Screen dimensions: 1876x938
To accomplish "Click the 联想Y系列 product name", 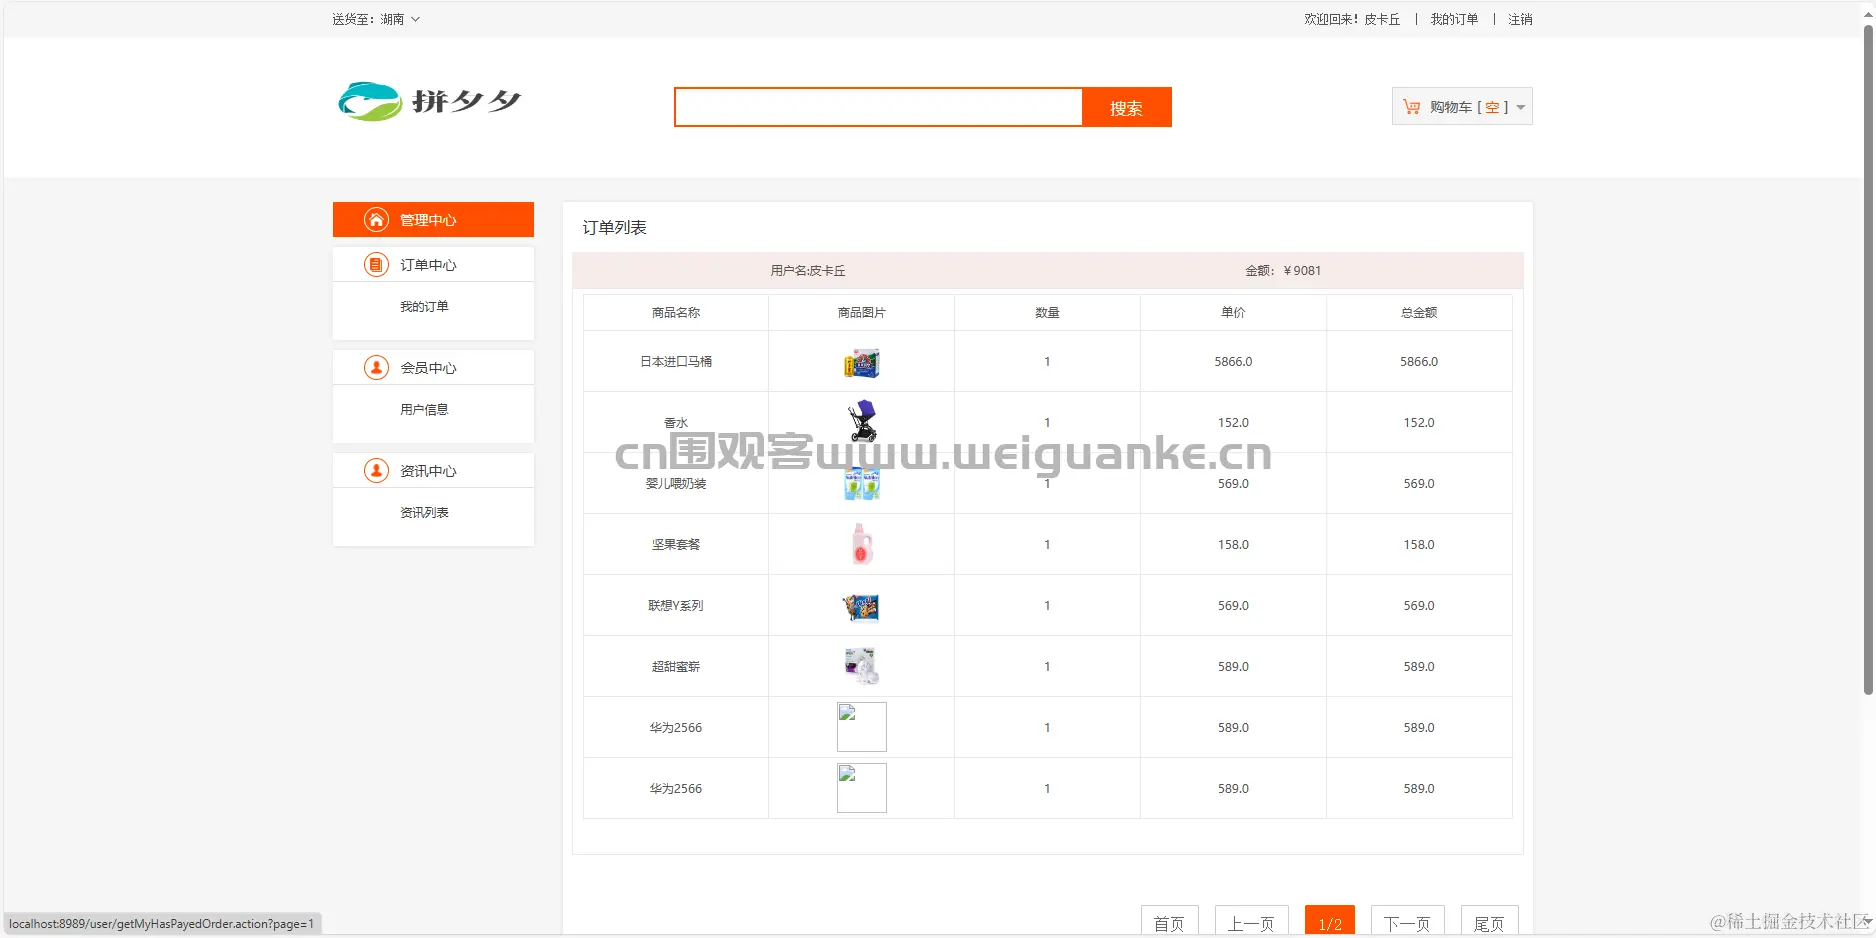I will click(x=676, y=606).
